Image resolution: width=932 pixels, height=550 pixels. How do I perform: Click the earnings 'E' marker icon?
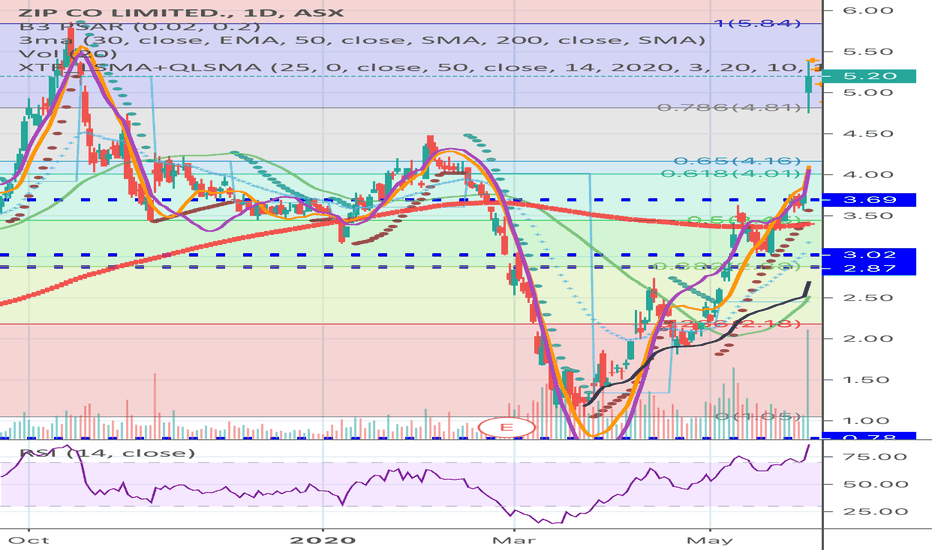[506, 427]
